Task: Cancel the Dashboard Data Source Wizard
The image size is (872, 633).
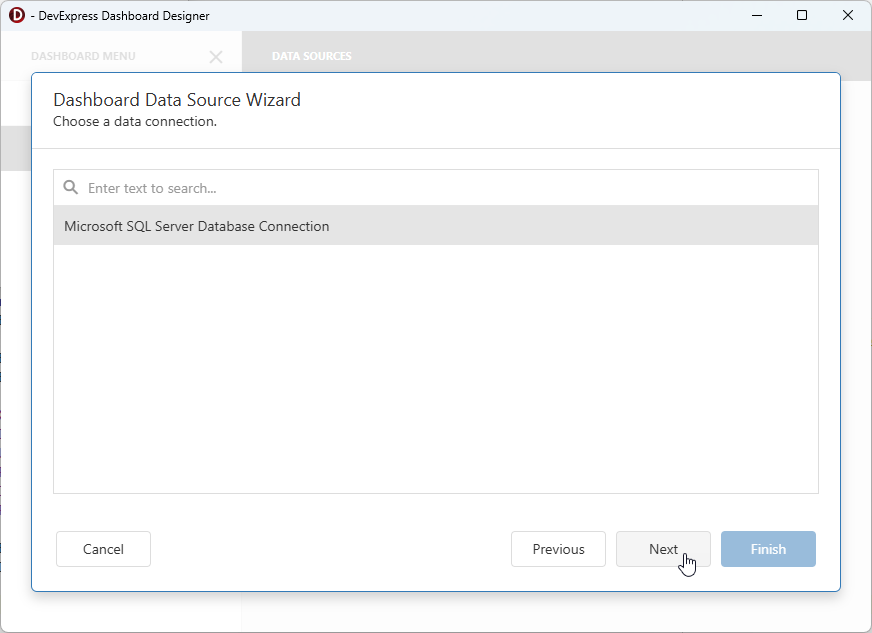Action: (x=103, y=549)
